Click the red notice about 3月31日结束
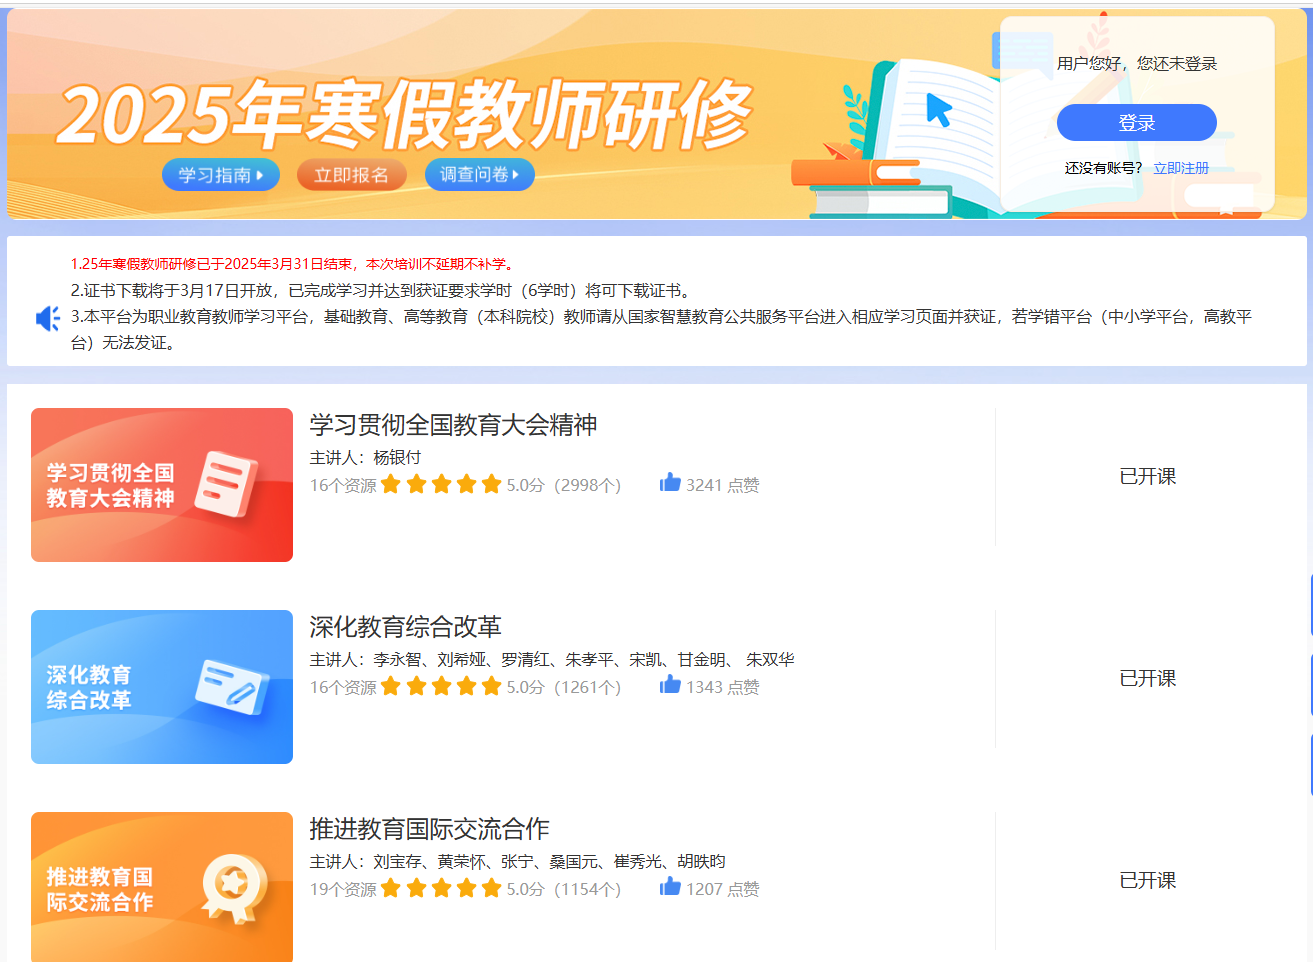The width and height of the screenshot is (1313, 962). click(x=292, y=264)
